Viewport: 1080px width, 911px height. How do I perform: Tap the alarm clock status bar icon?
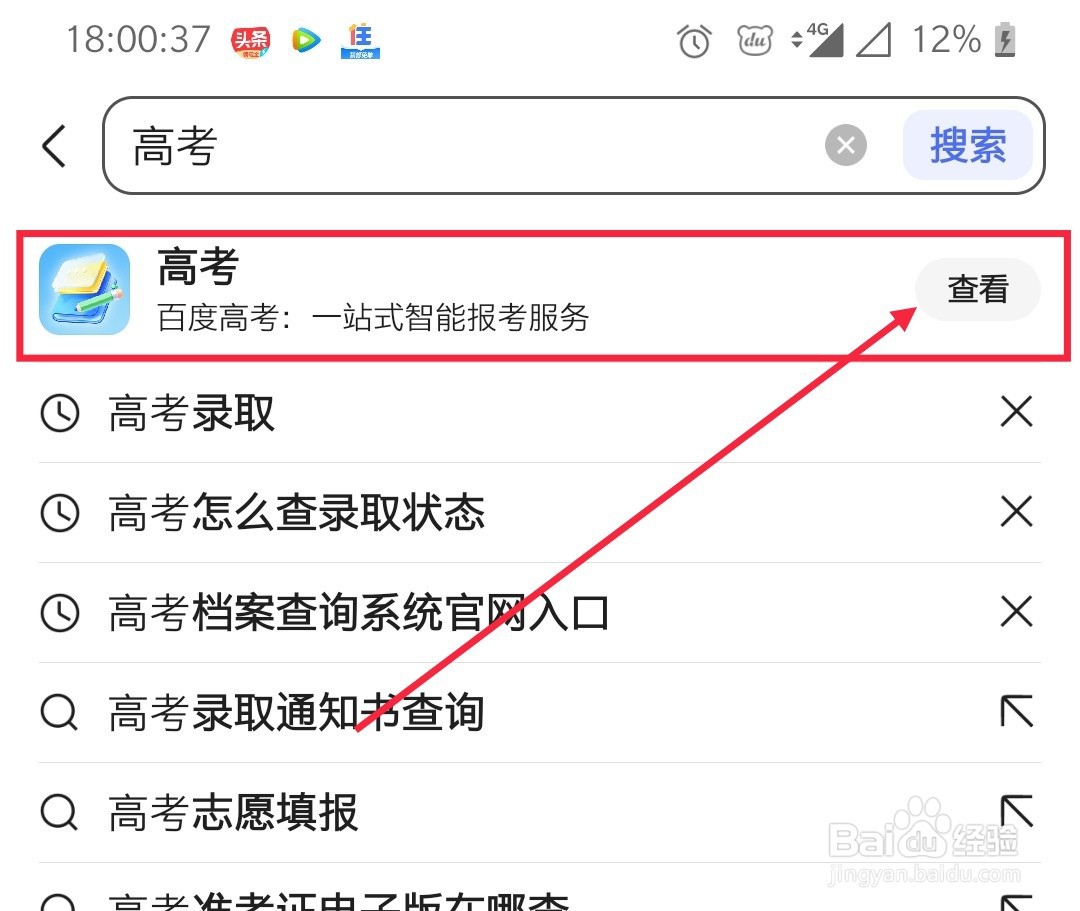694,41
